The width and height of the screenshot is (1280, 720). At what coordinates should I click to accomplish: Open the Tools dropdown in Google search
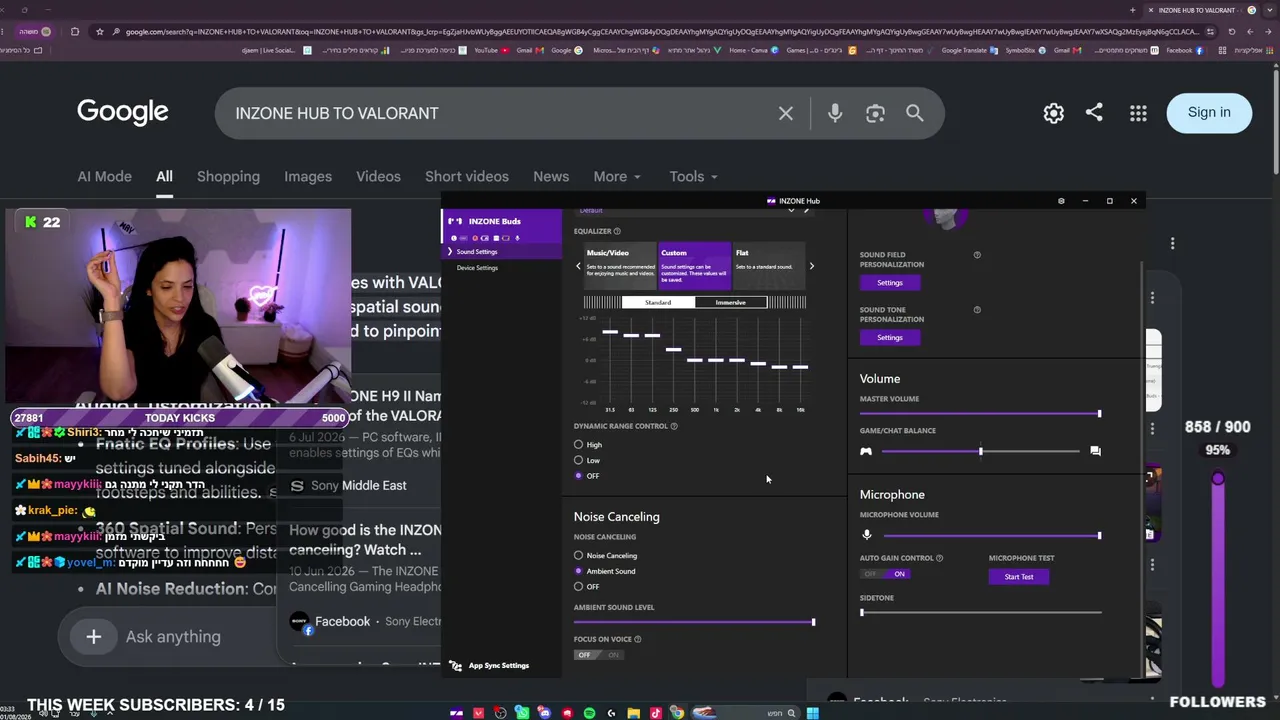[x=693, y=176]
